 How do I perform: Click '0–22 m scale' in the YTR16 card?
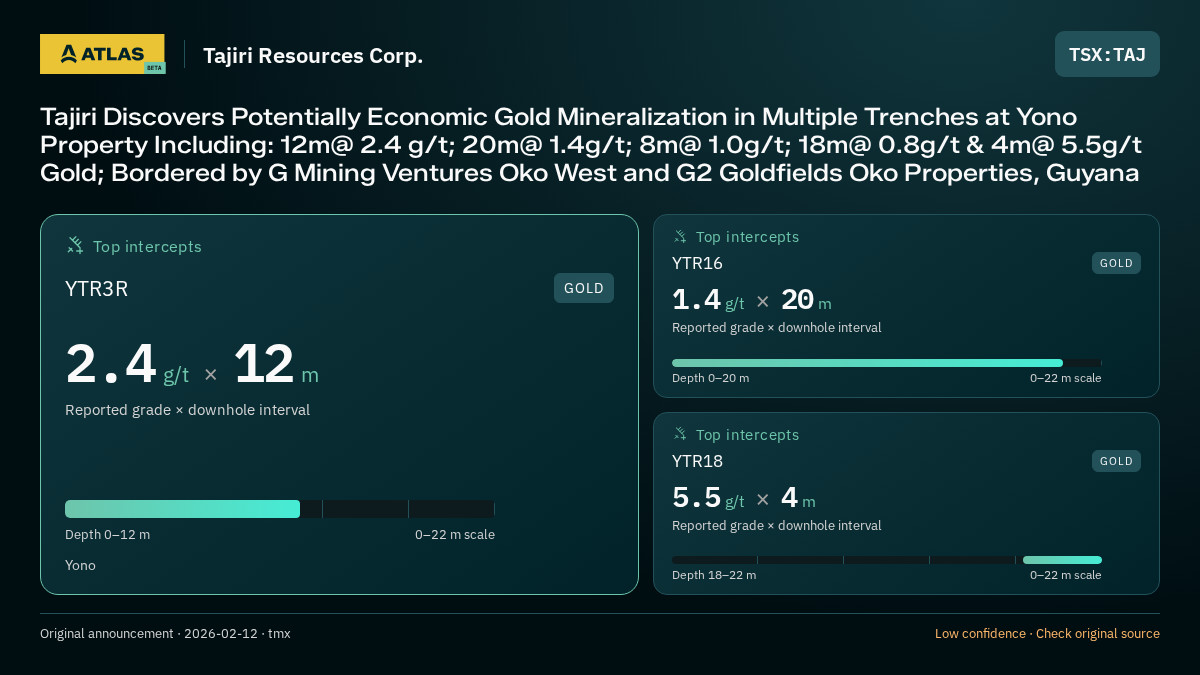(x=1066, y=378)
